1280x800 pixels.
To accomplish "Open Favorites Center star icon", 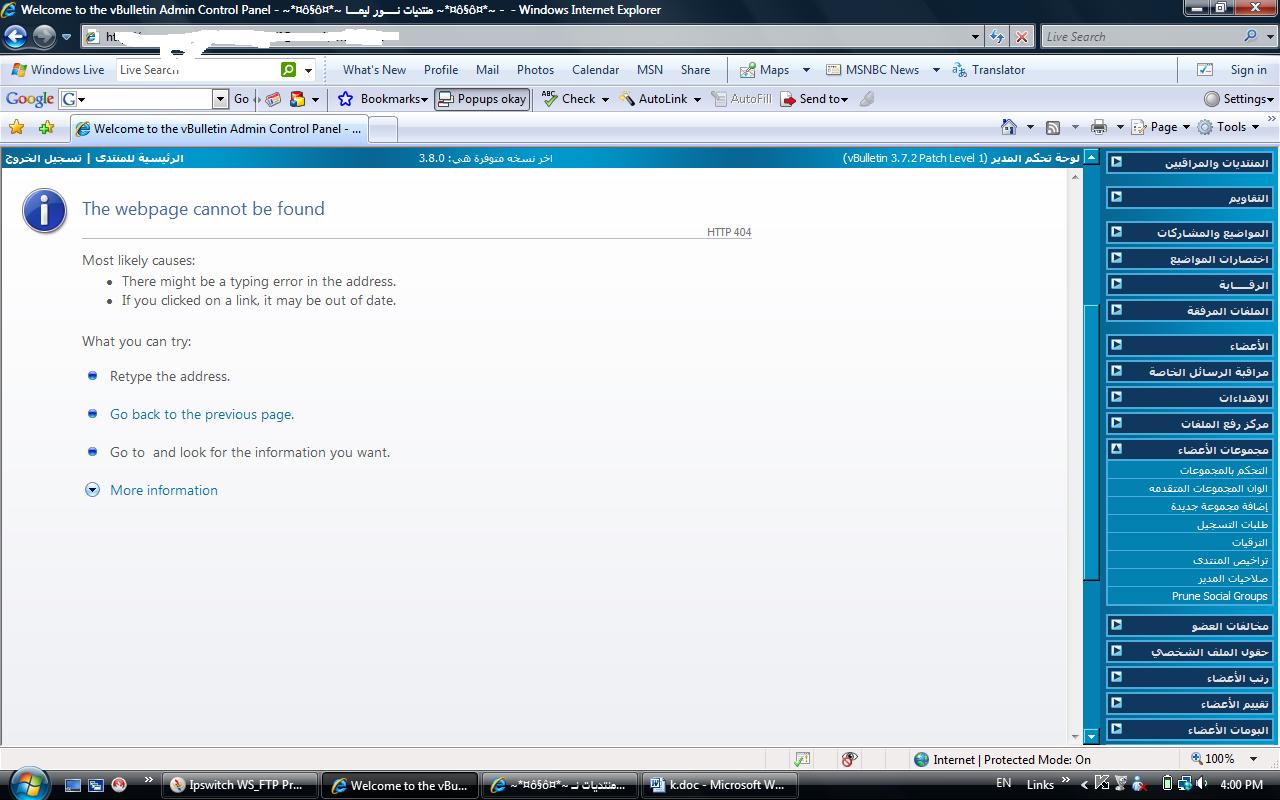I will (16, 128).
